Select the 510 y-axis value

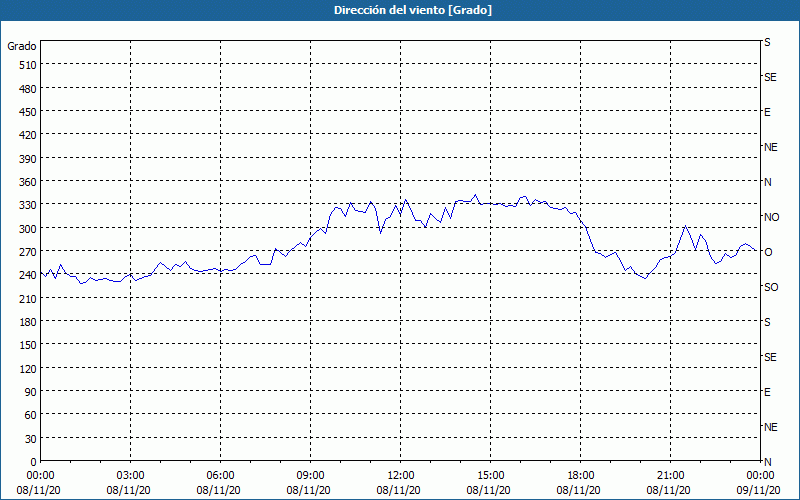pyautogui.click(x=28, y=65)
